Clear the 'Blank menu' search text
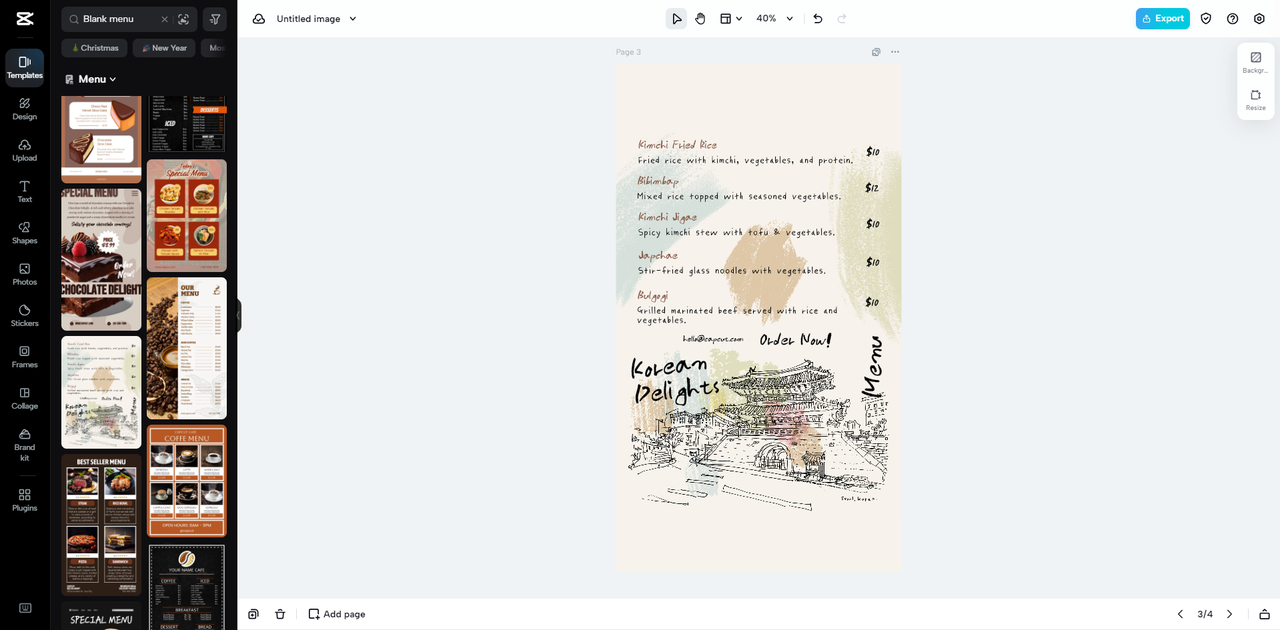Image resolution: width=1280 pixels, height=630 pixels. tap(165, 19)
